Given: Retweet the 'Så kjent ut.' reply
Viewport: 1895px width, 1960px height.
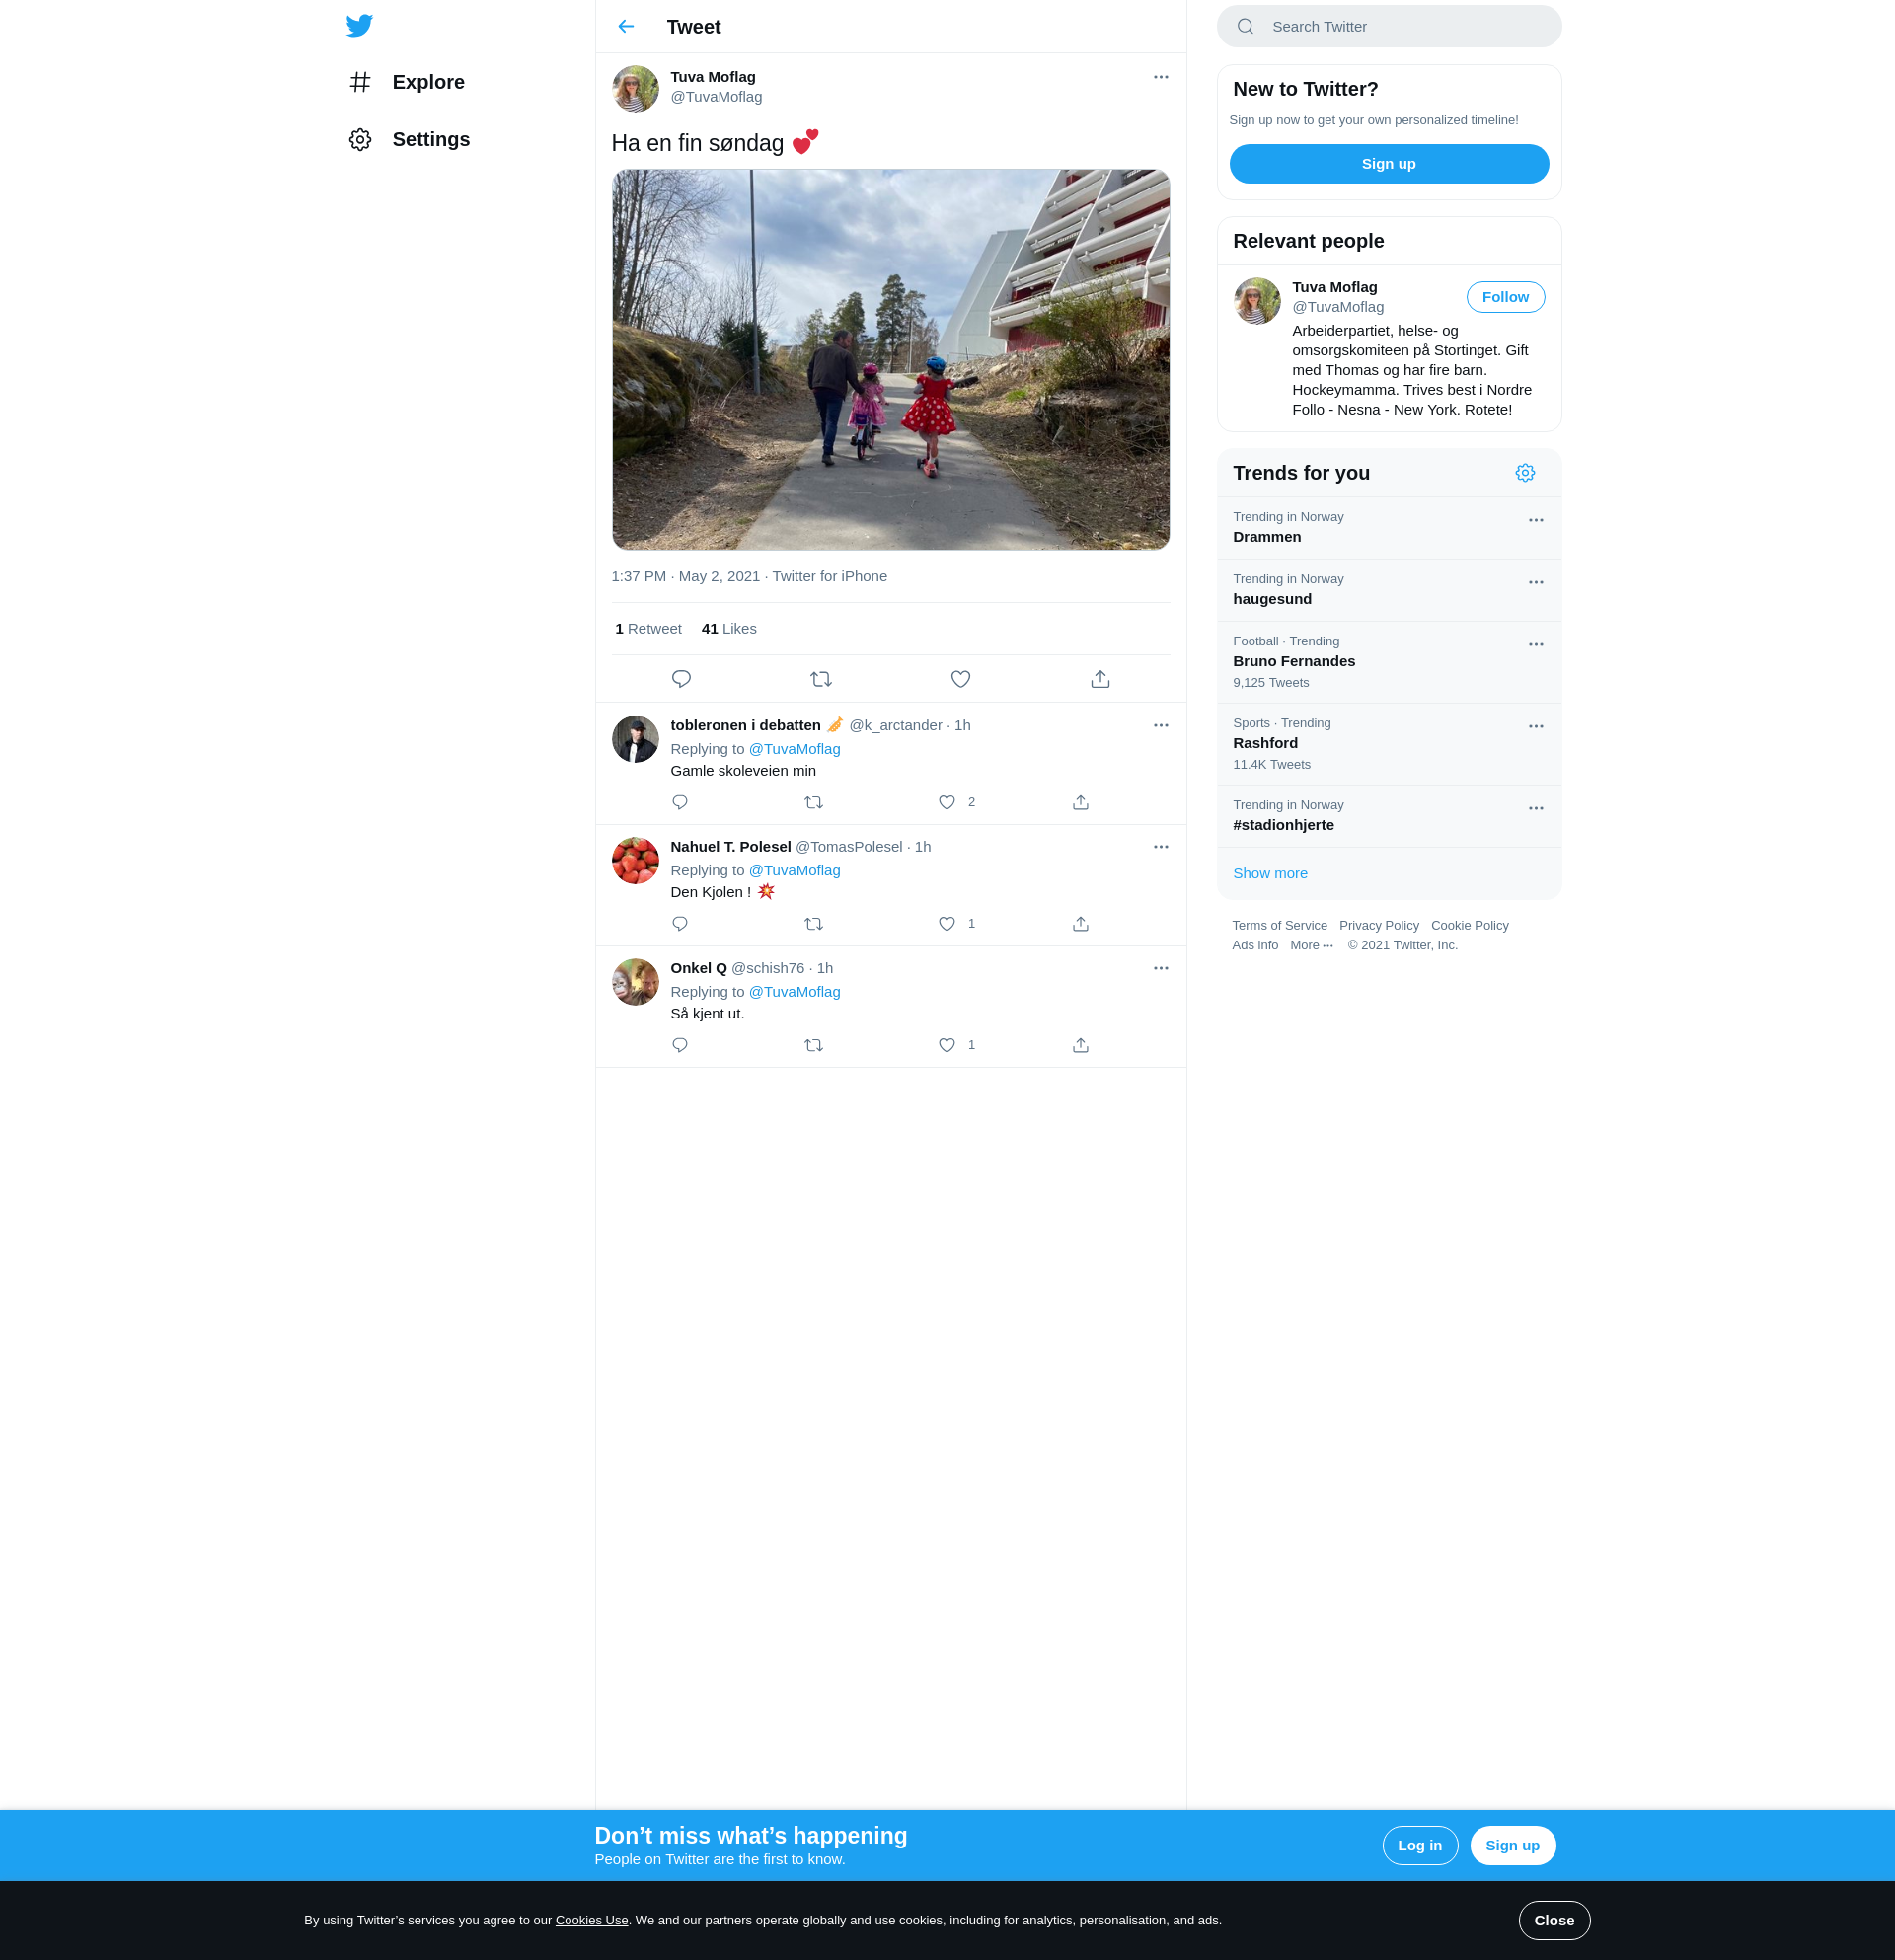Looking at the screenshot, I should point(813,1045).
